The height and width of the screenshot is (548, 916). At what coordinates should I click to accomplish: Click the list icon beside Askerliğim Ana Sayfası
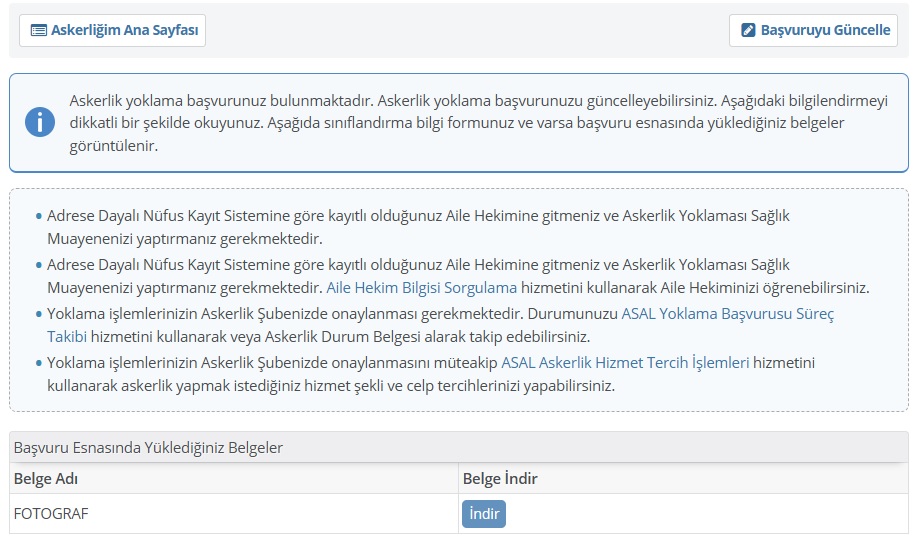(39, 30)
